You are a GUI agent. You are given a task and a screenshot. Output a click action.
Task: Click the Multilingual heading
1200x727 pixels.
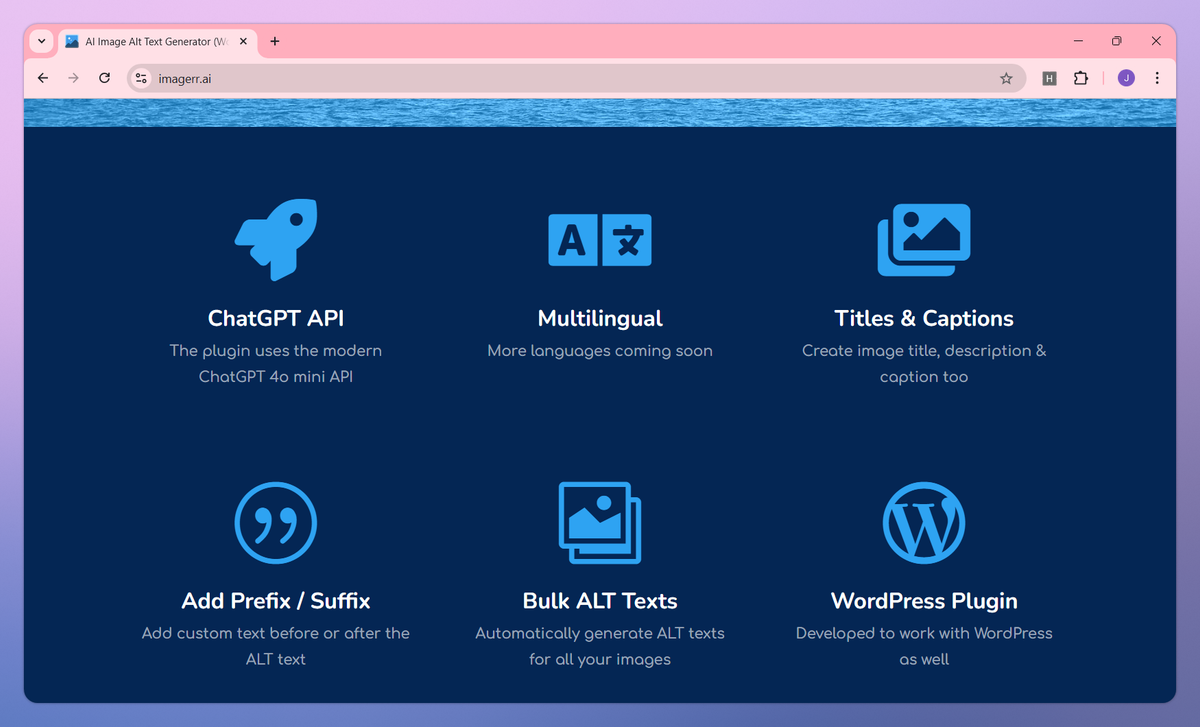pyautogui.click(x=600, y=319)
